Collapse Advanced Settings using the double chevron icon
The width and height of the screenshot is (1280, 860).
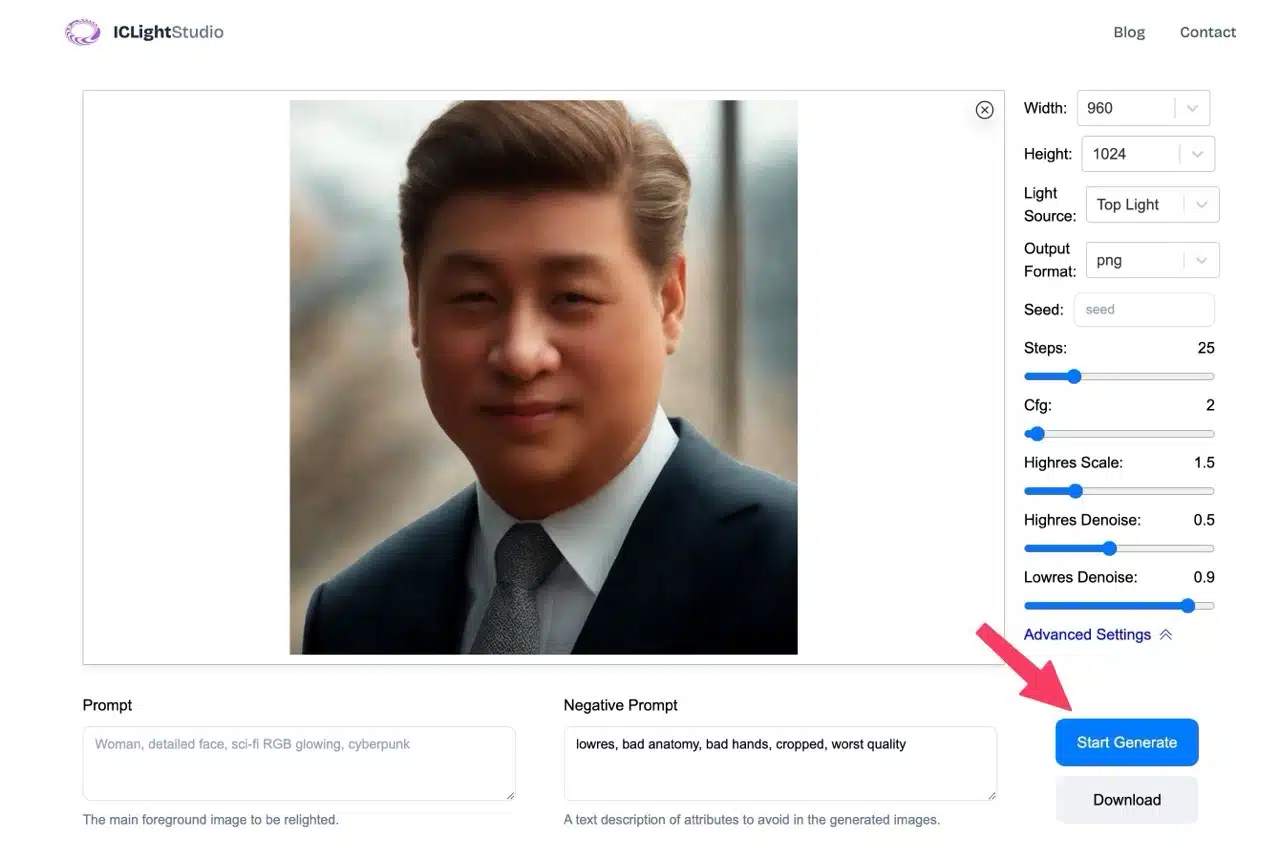1165,635
